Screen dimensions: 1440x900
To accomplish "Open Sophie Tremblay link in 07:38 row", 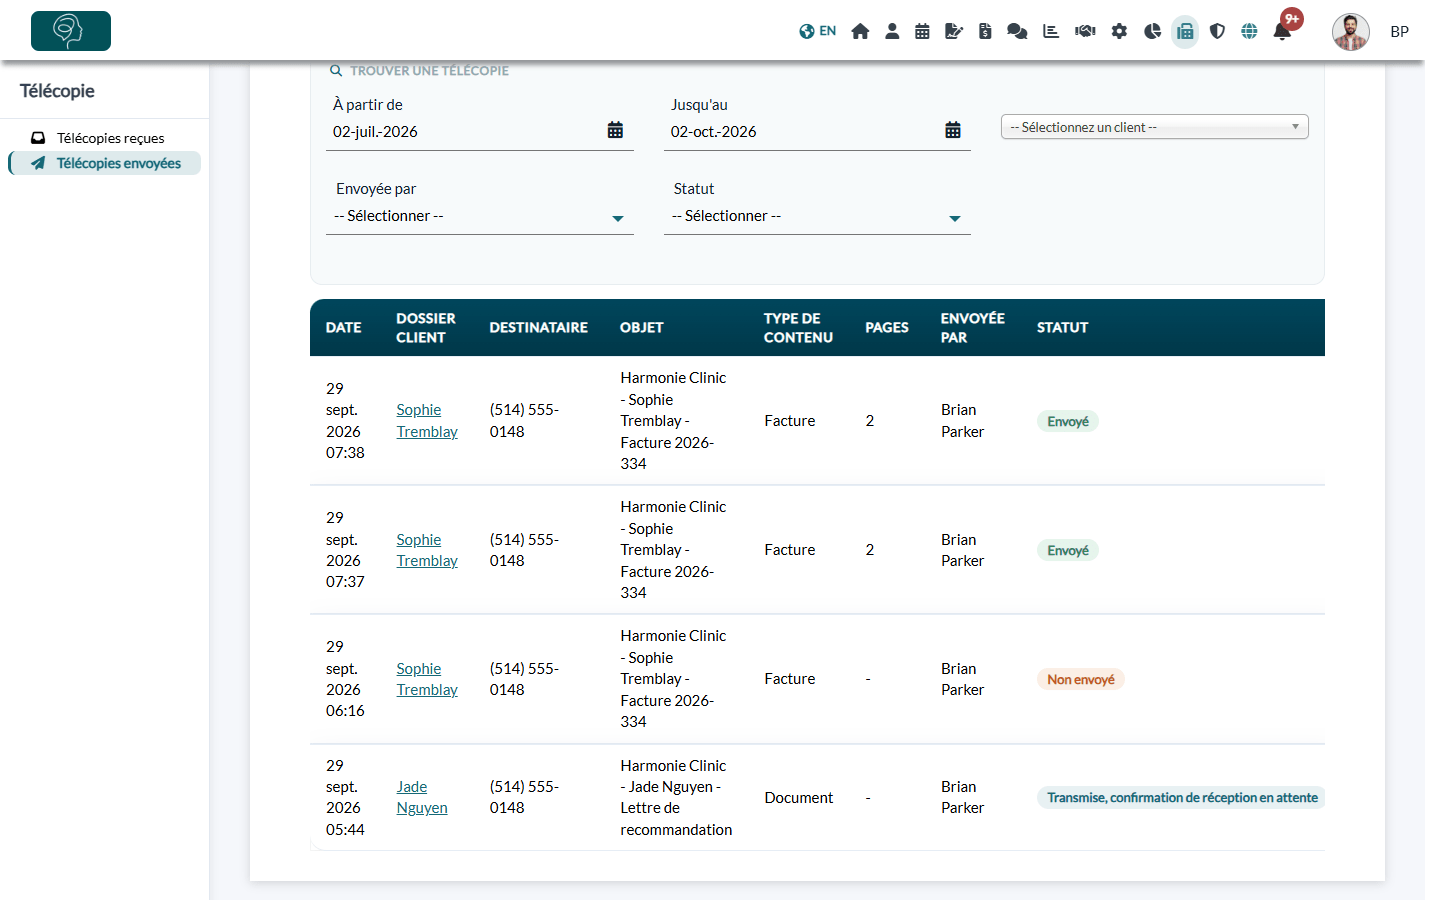I will tap(427, 421).
